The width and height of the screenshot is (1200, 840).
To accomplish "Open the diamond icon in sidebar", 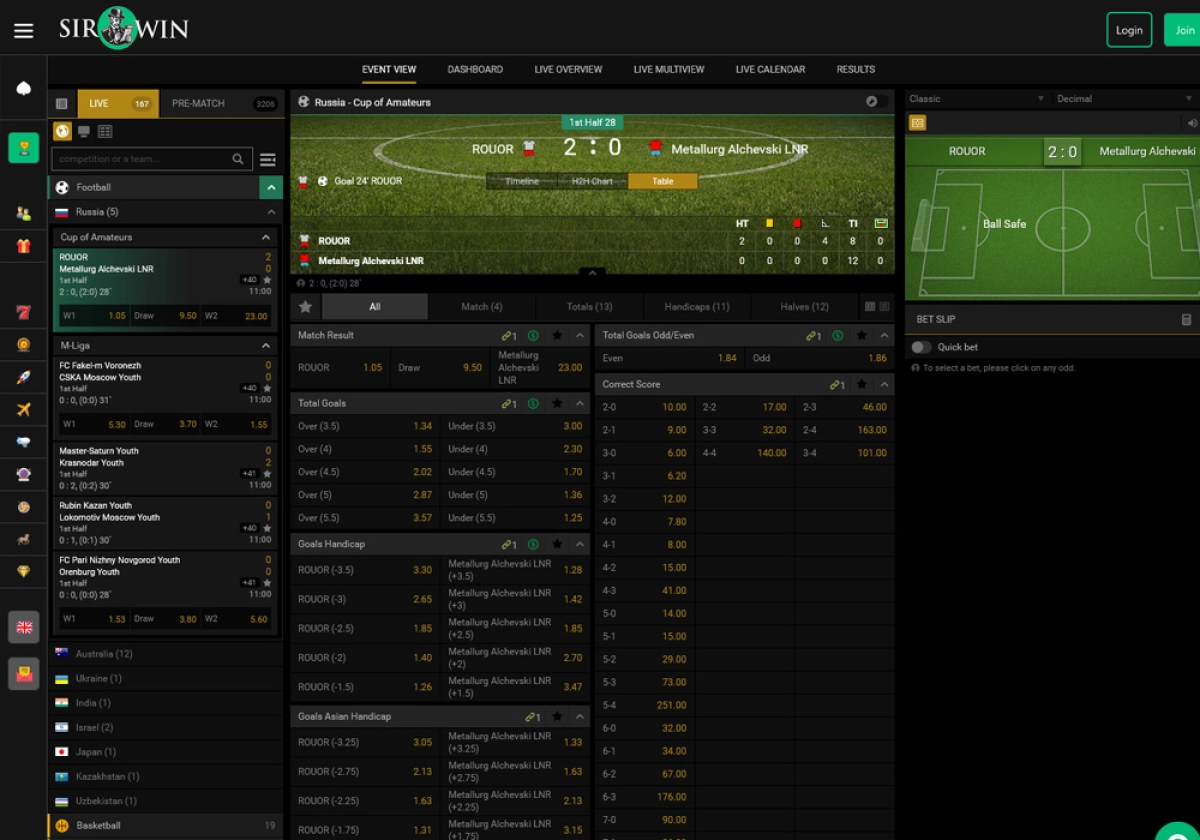I will pyautogui.click(x=24, y=571).
